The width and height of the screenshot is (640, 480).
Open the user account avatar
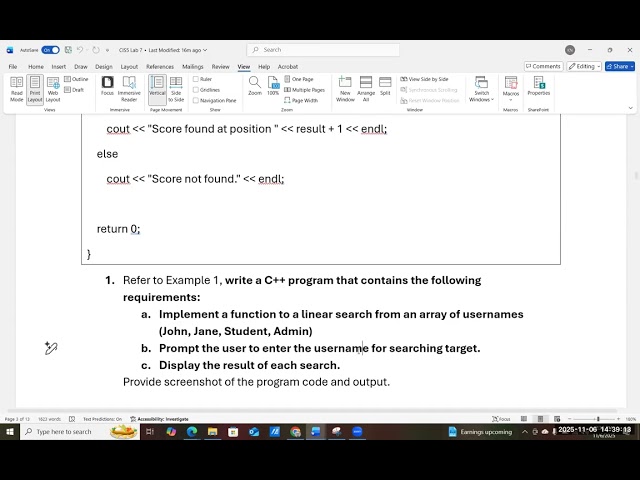[570, 50]
